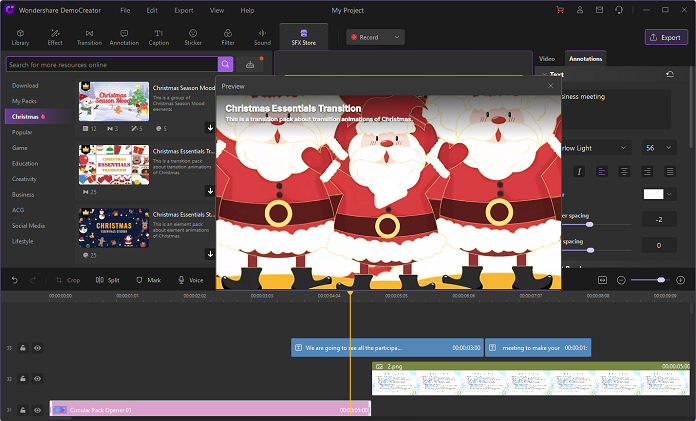Select Education category
Viewport: 696px width, 421px height.
[x=25, y=163]
